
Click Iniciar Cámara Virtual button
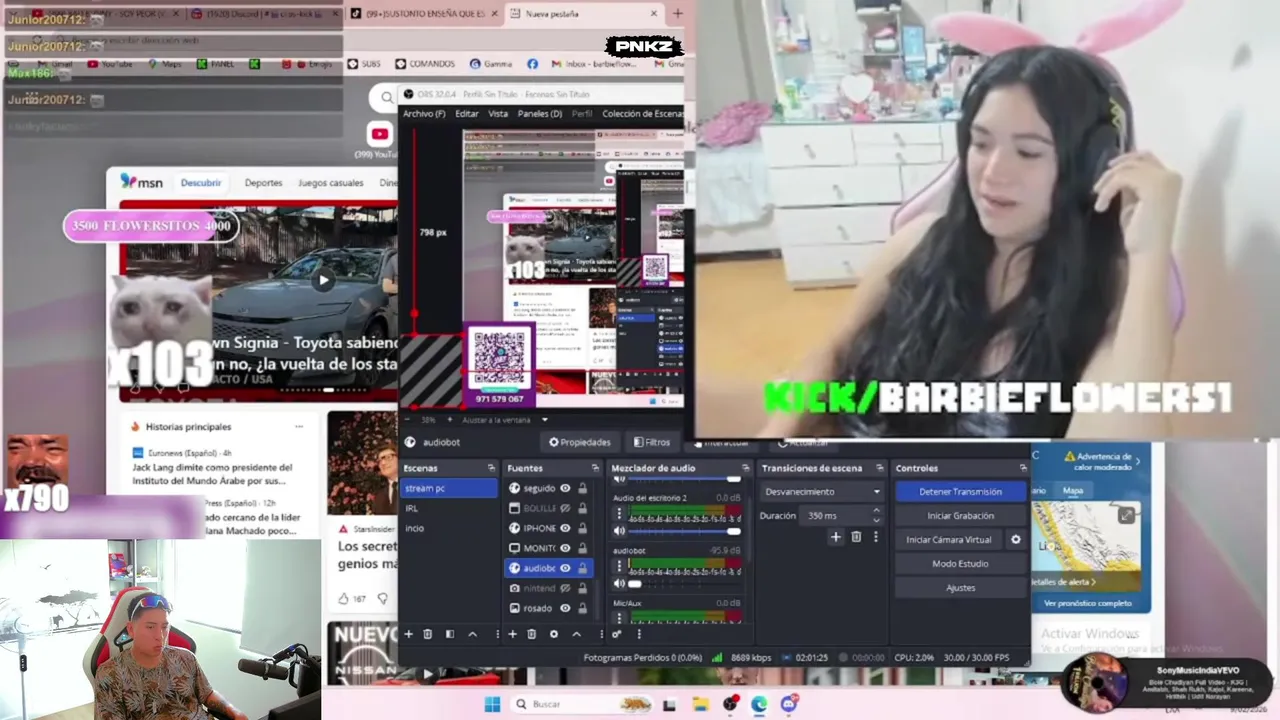(948, 540)
